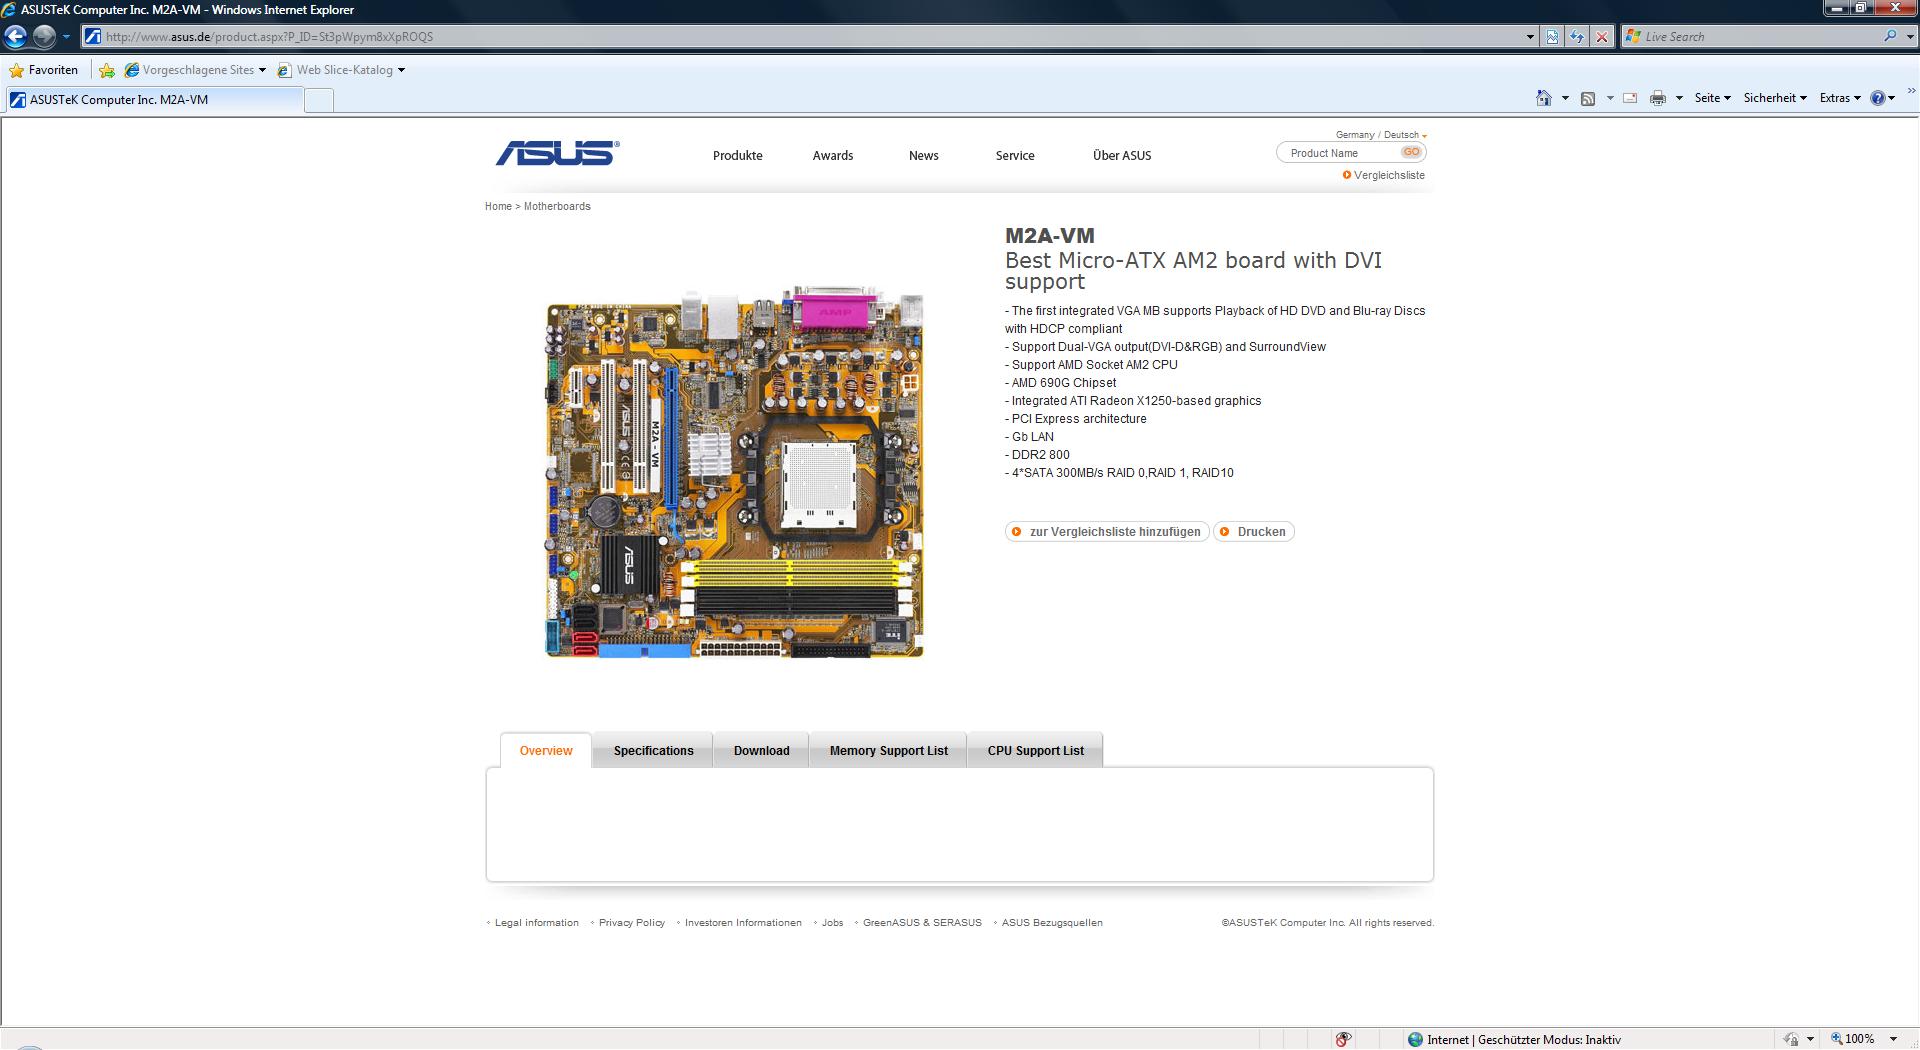Click the 100% zoom level button
Screen dimensions: 1920x1050
pyautogui.click(x=1853, y=1040)
